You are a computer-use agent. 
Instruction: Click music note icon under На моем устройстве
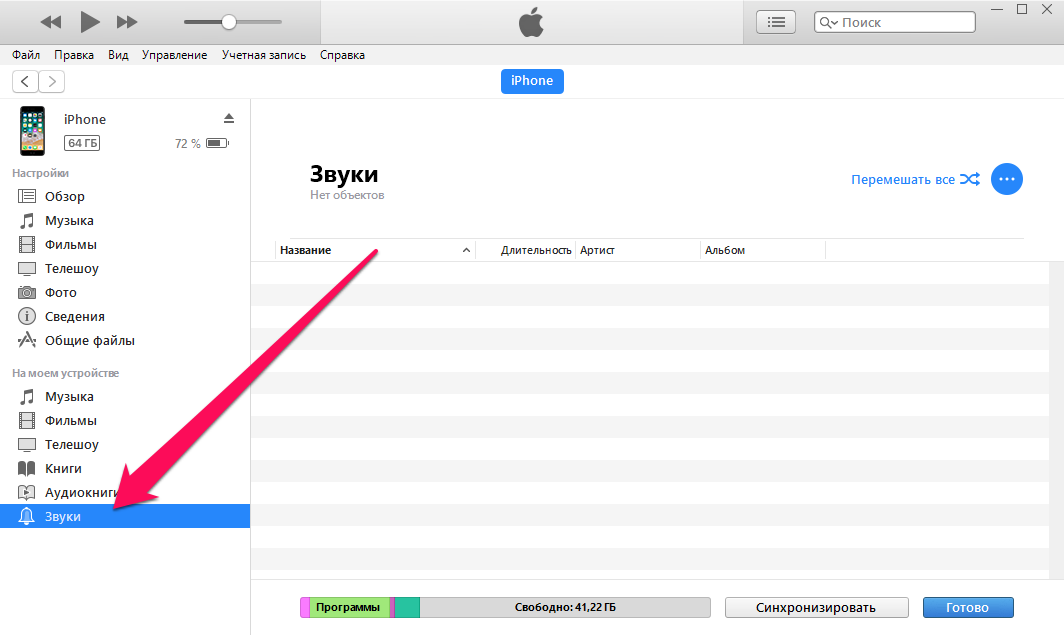coord(26,396)
